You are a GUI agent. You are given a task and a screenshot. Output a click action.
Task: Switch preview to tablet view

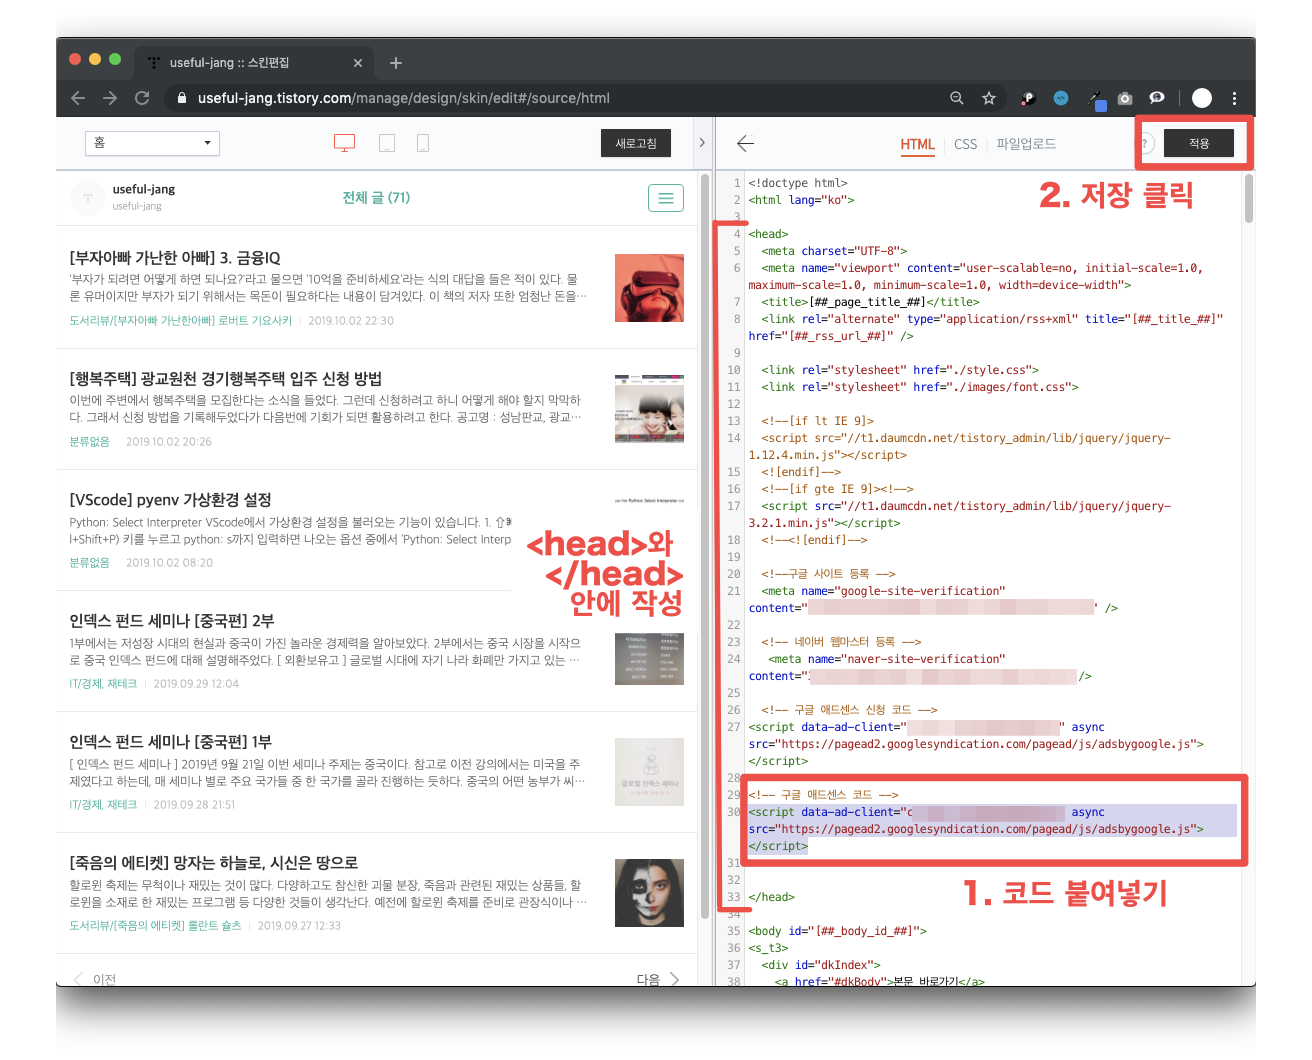coord(387,143)
